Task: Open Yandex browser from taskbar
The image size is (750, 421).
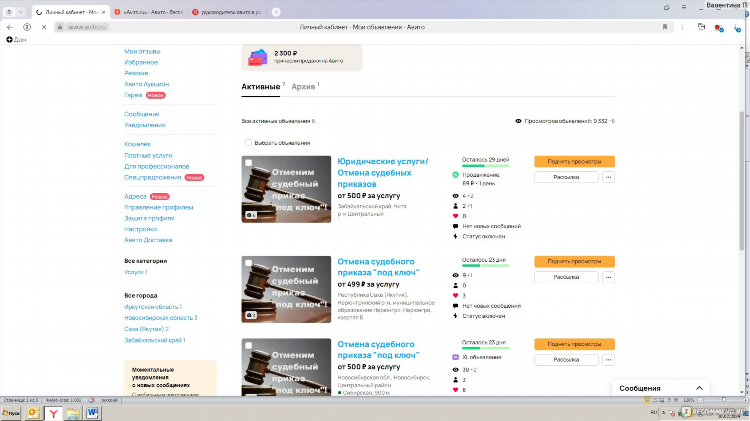Action: click(53, 413)
